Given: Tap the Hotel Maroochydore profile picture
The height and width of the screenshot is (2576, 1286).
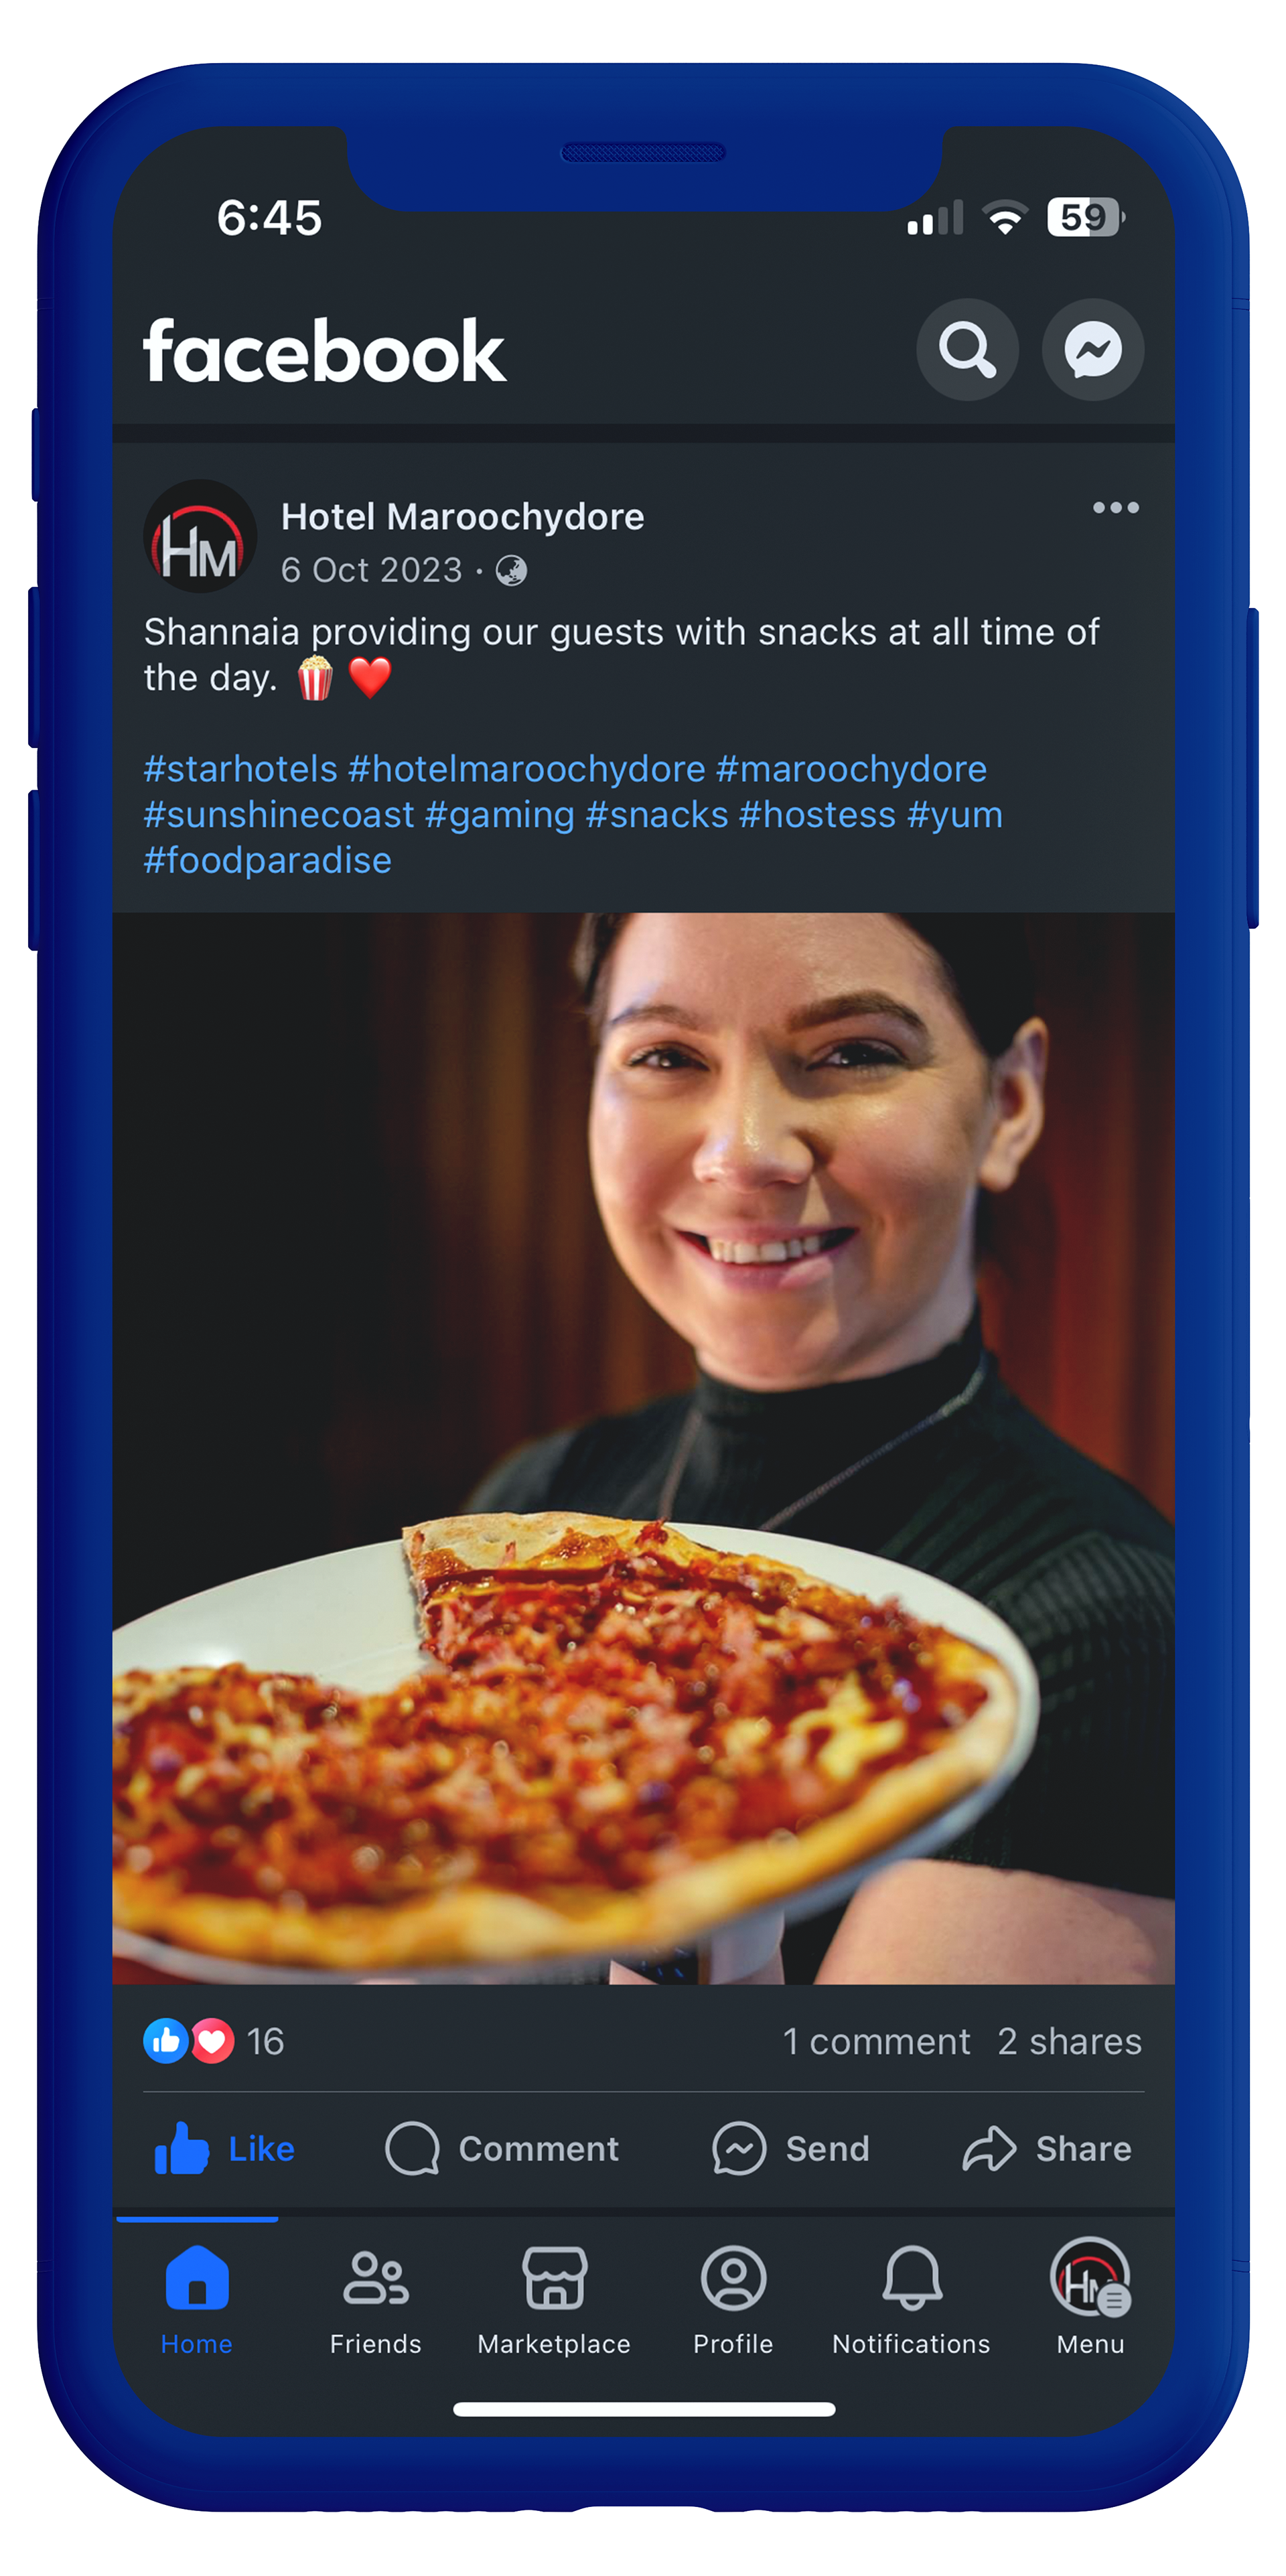Looking at the screenshot, I should 200,537.
